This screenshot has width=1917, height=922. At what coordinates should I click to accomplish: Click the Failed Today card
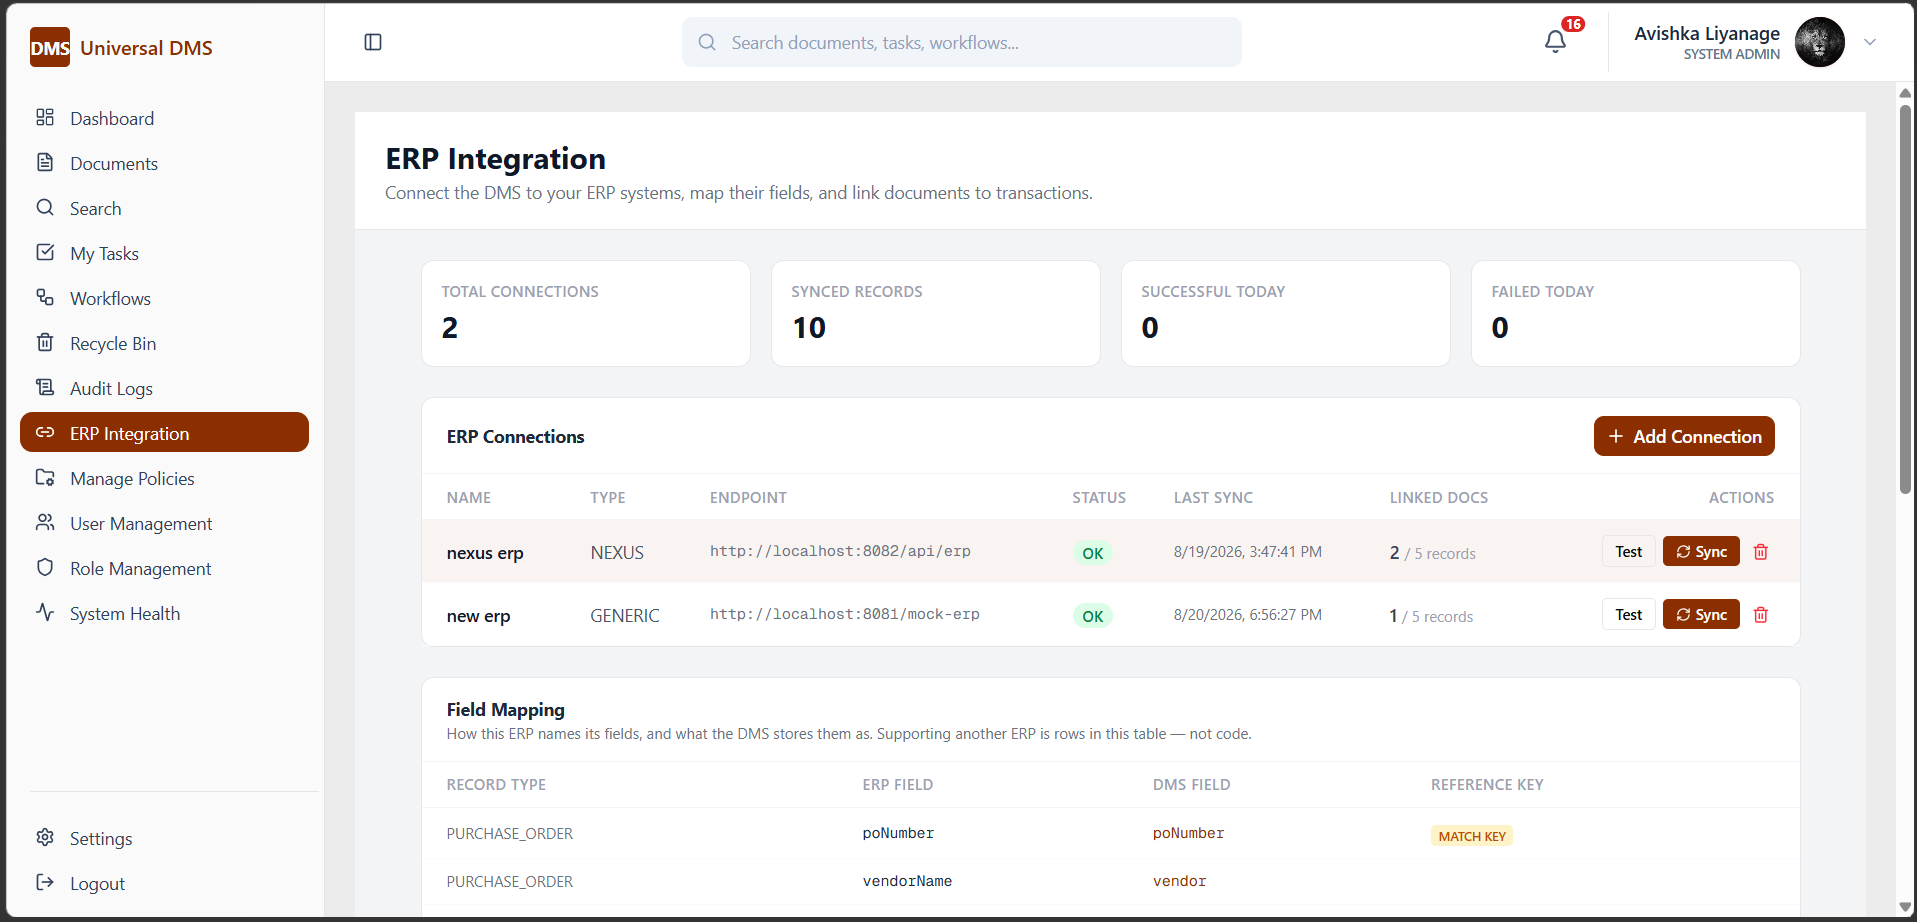[1636, 314]
